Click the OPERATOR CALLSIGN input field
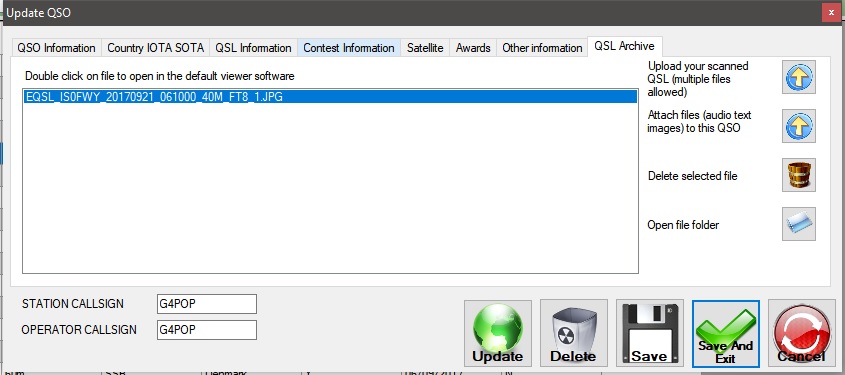This screenshot has width=845, height=375. pos(206,330)
